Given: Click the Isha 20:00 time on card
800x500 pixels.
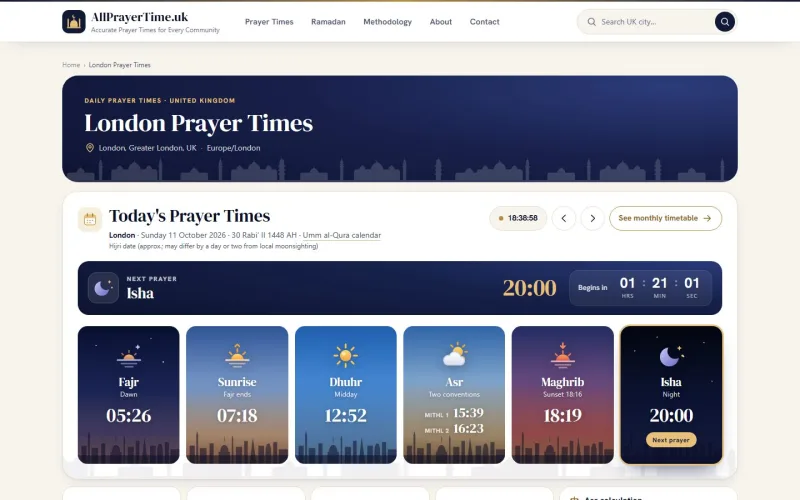Looking at the screenshot, I should point(671,415).
